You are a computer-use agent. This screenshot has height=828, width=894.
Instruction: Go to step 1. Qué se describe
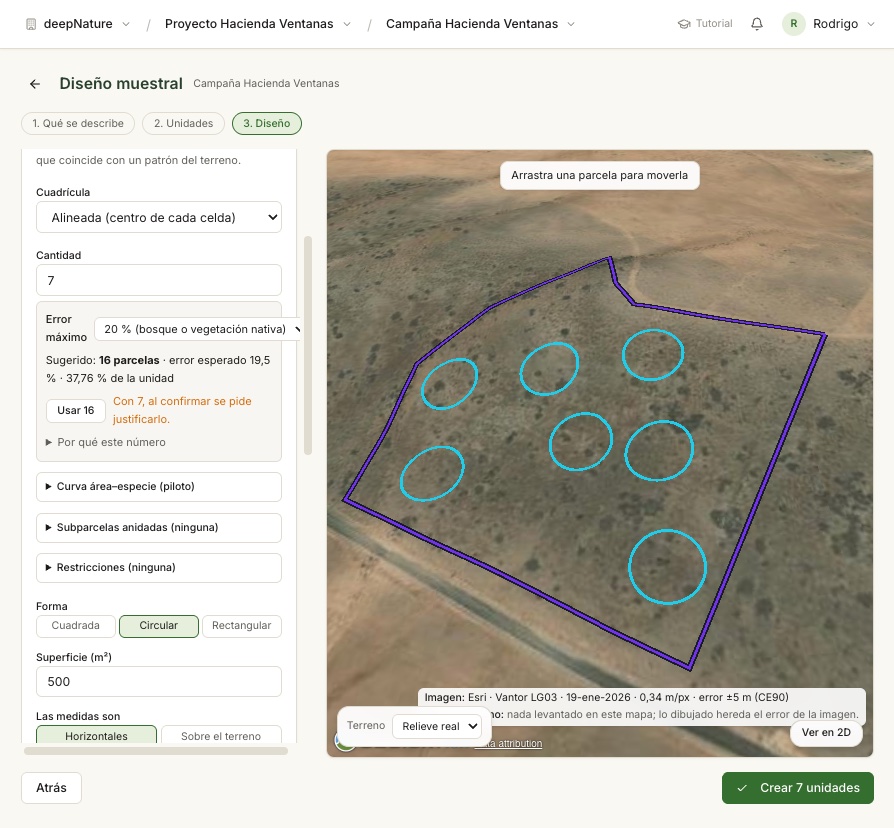78,123
